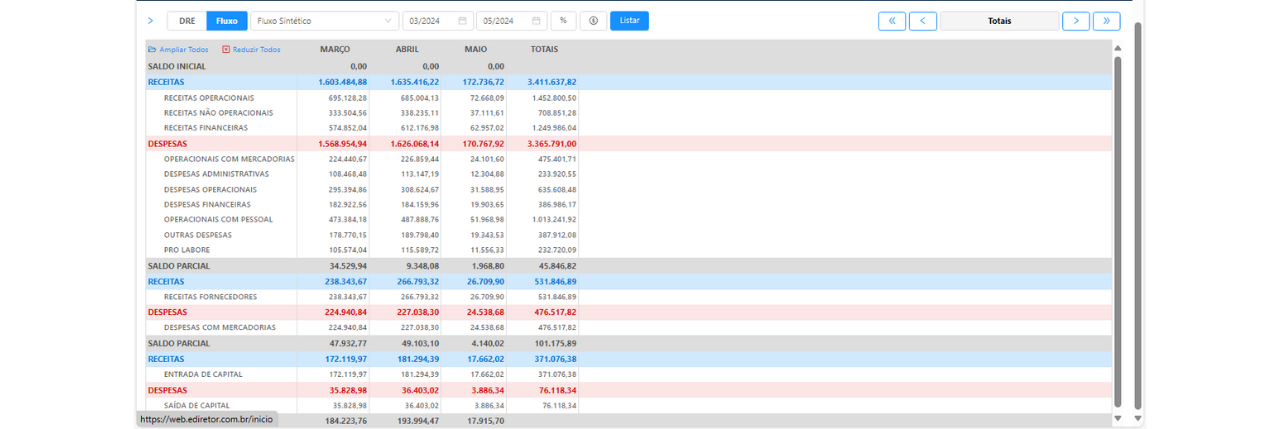
Task: Select PRO LABORE row
Action: point(628,250)
